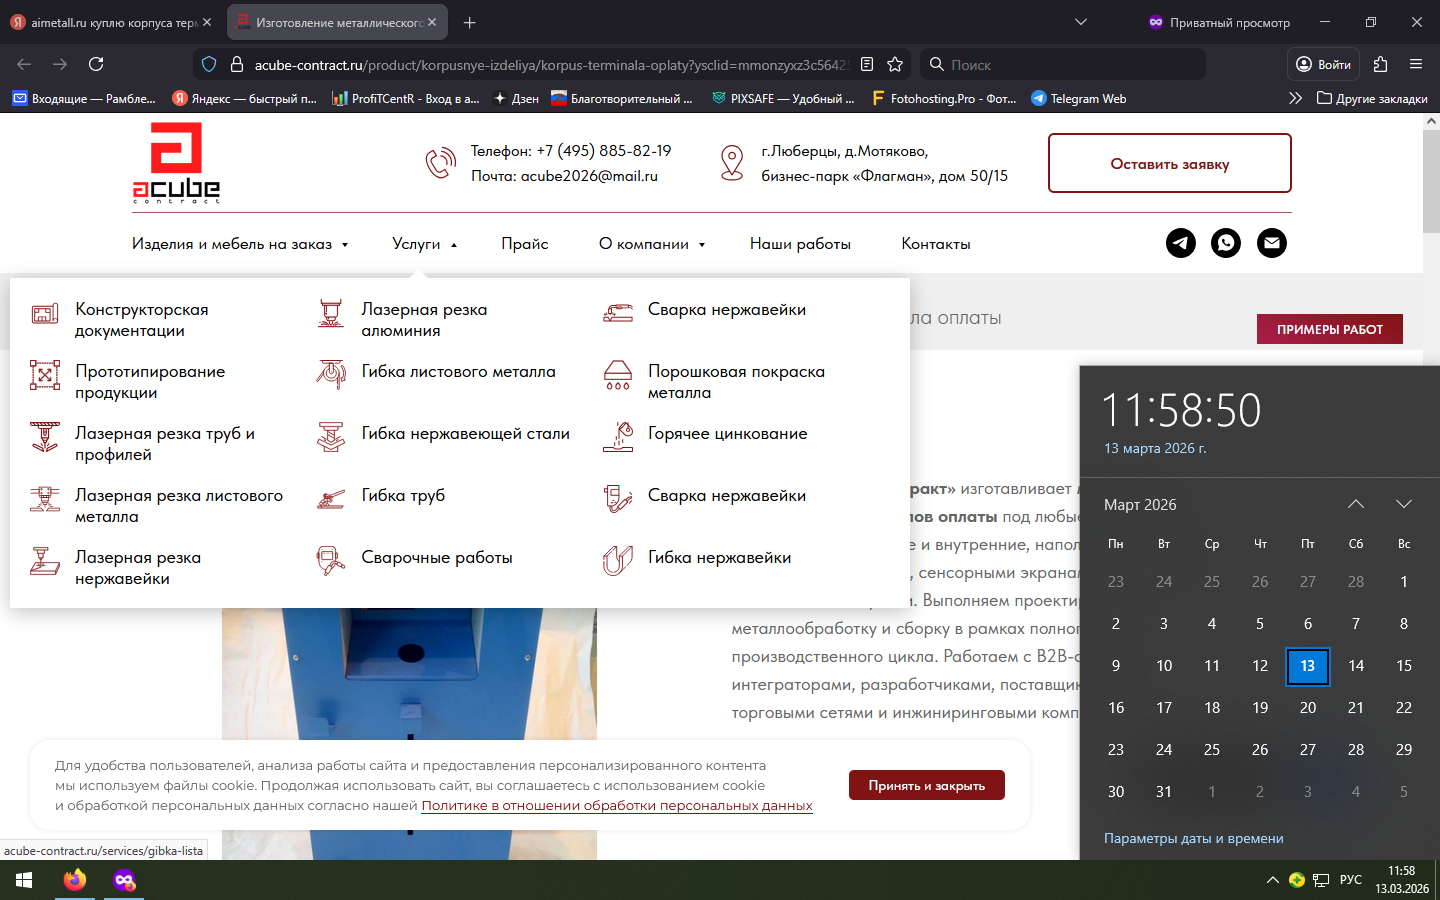Go to previous month in calendar
The width and height of the screenshot is (1440, 900).
(1356, 504)
